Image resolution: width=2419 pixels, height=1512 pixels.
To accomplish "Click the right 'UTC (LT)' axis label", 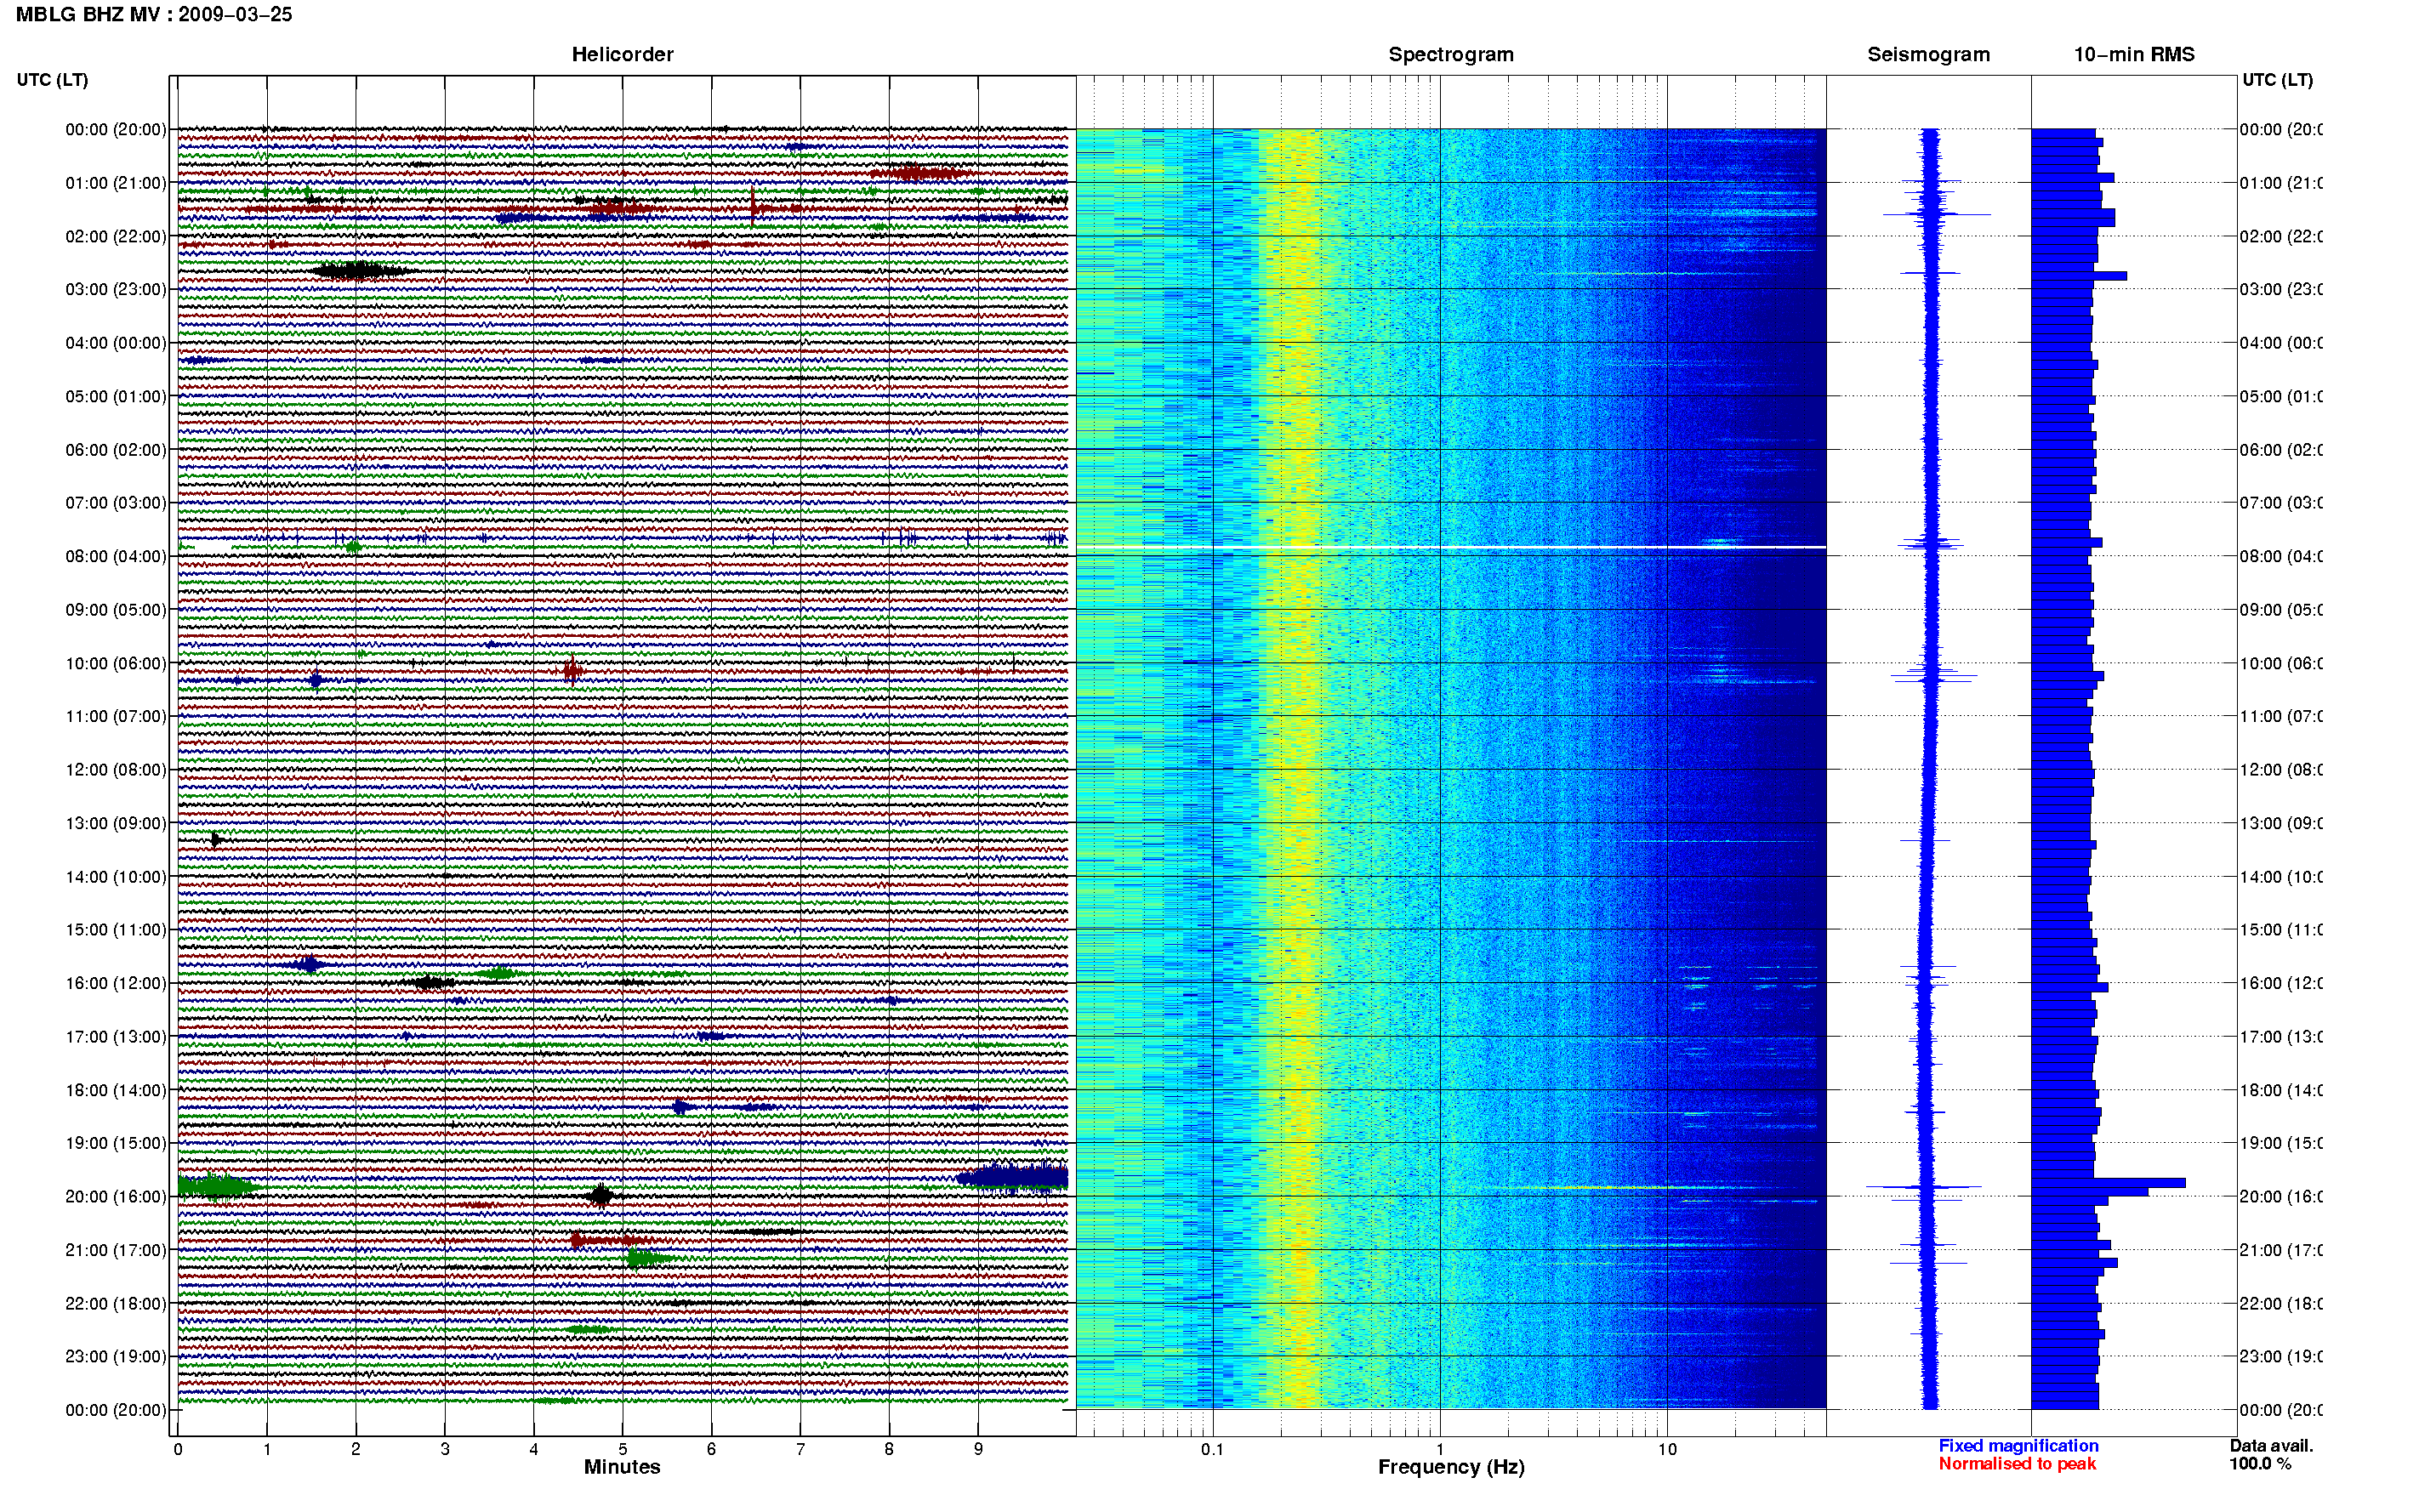I will click(2277, 80).
